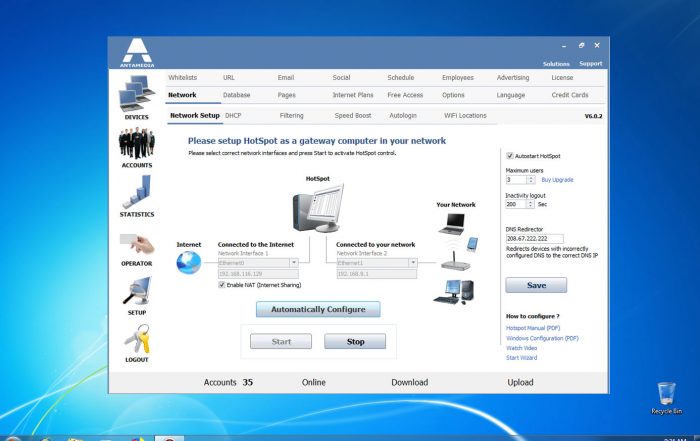Viewport: 700px width, 441px height.
Task: Increase the Maximum users value
Action: coord(530,178)
